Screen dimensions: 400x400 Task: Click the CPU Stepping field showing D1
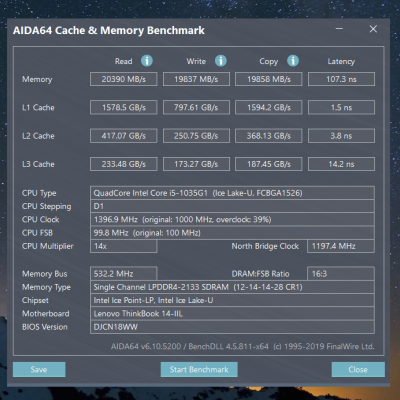[232, 206]
